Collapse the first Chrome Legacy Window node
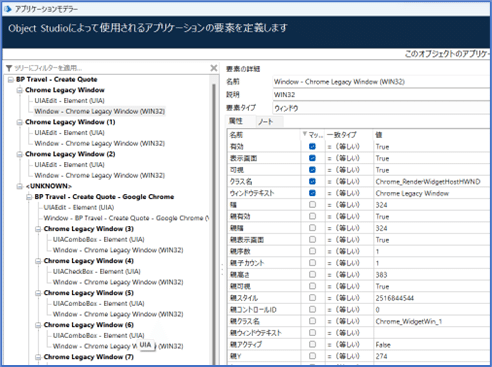Viewport: 492px width, 367px height. coord(20,90)
